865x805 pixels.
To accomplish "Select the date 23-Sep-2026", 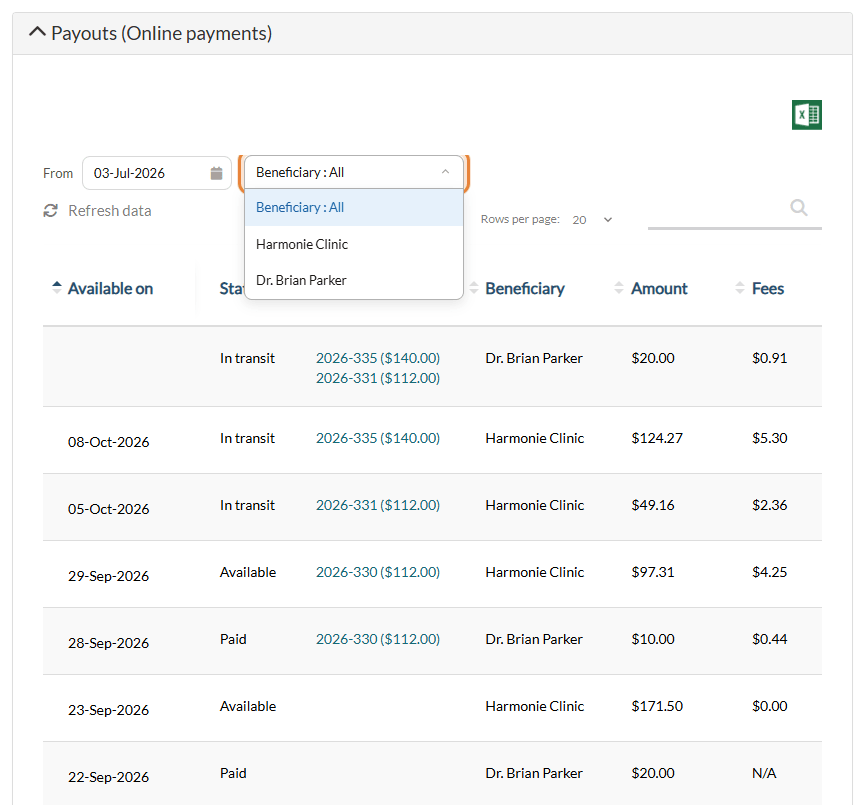I will (109, 710).
